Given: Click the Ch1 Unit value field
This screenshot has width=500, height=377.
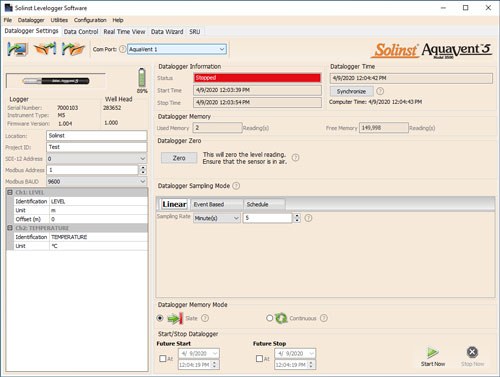Looking at the screenshot, I should [99, 210].
